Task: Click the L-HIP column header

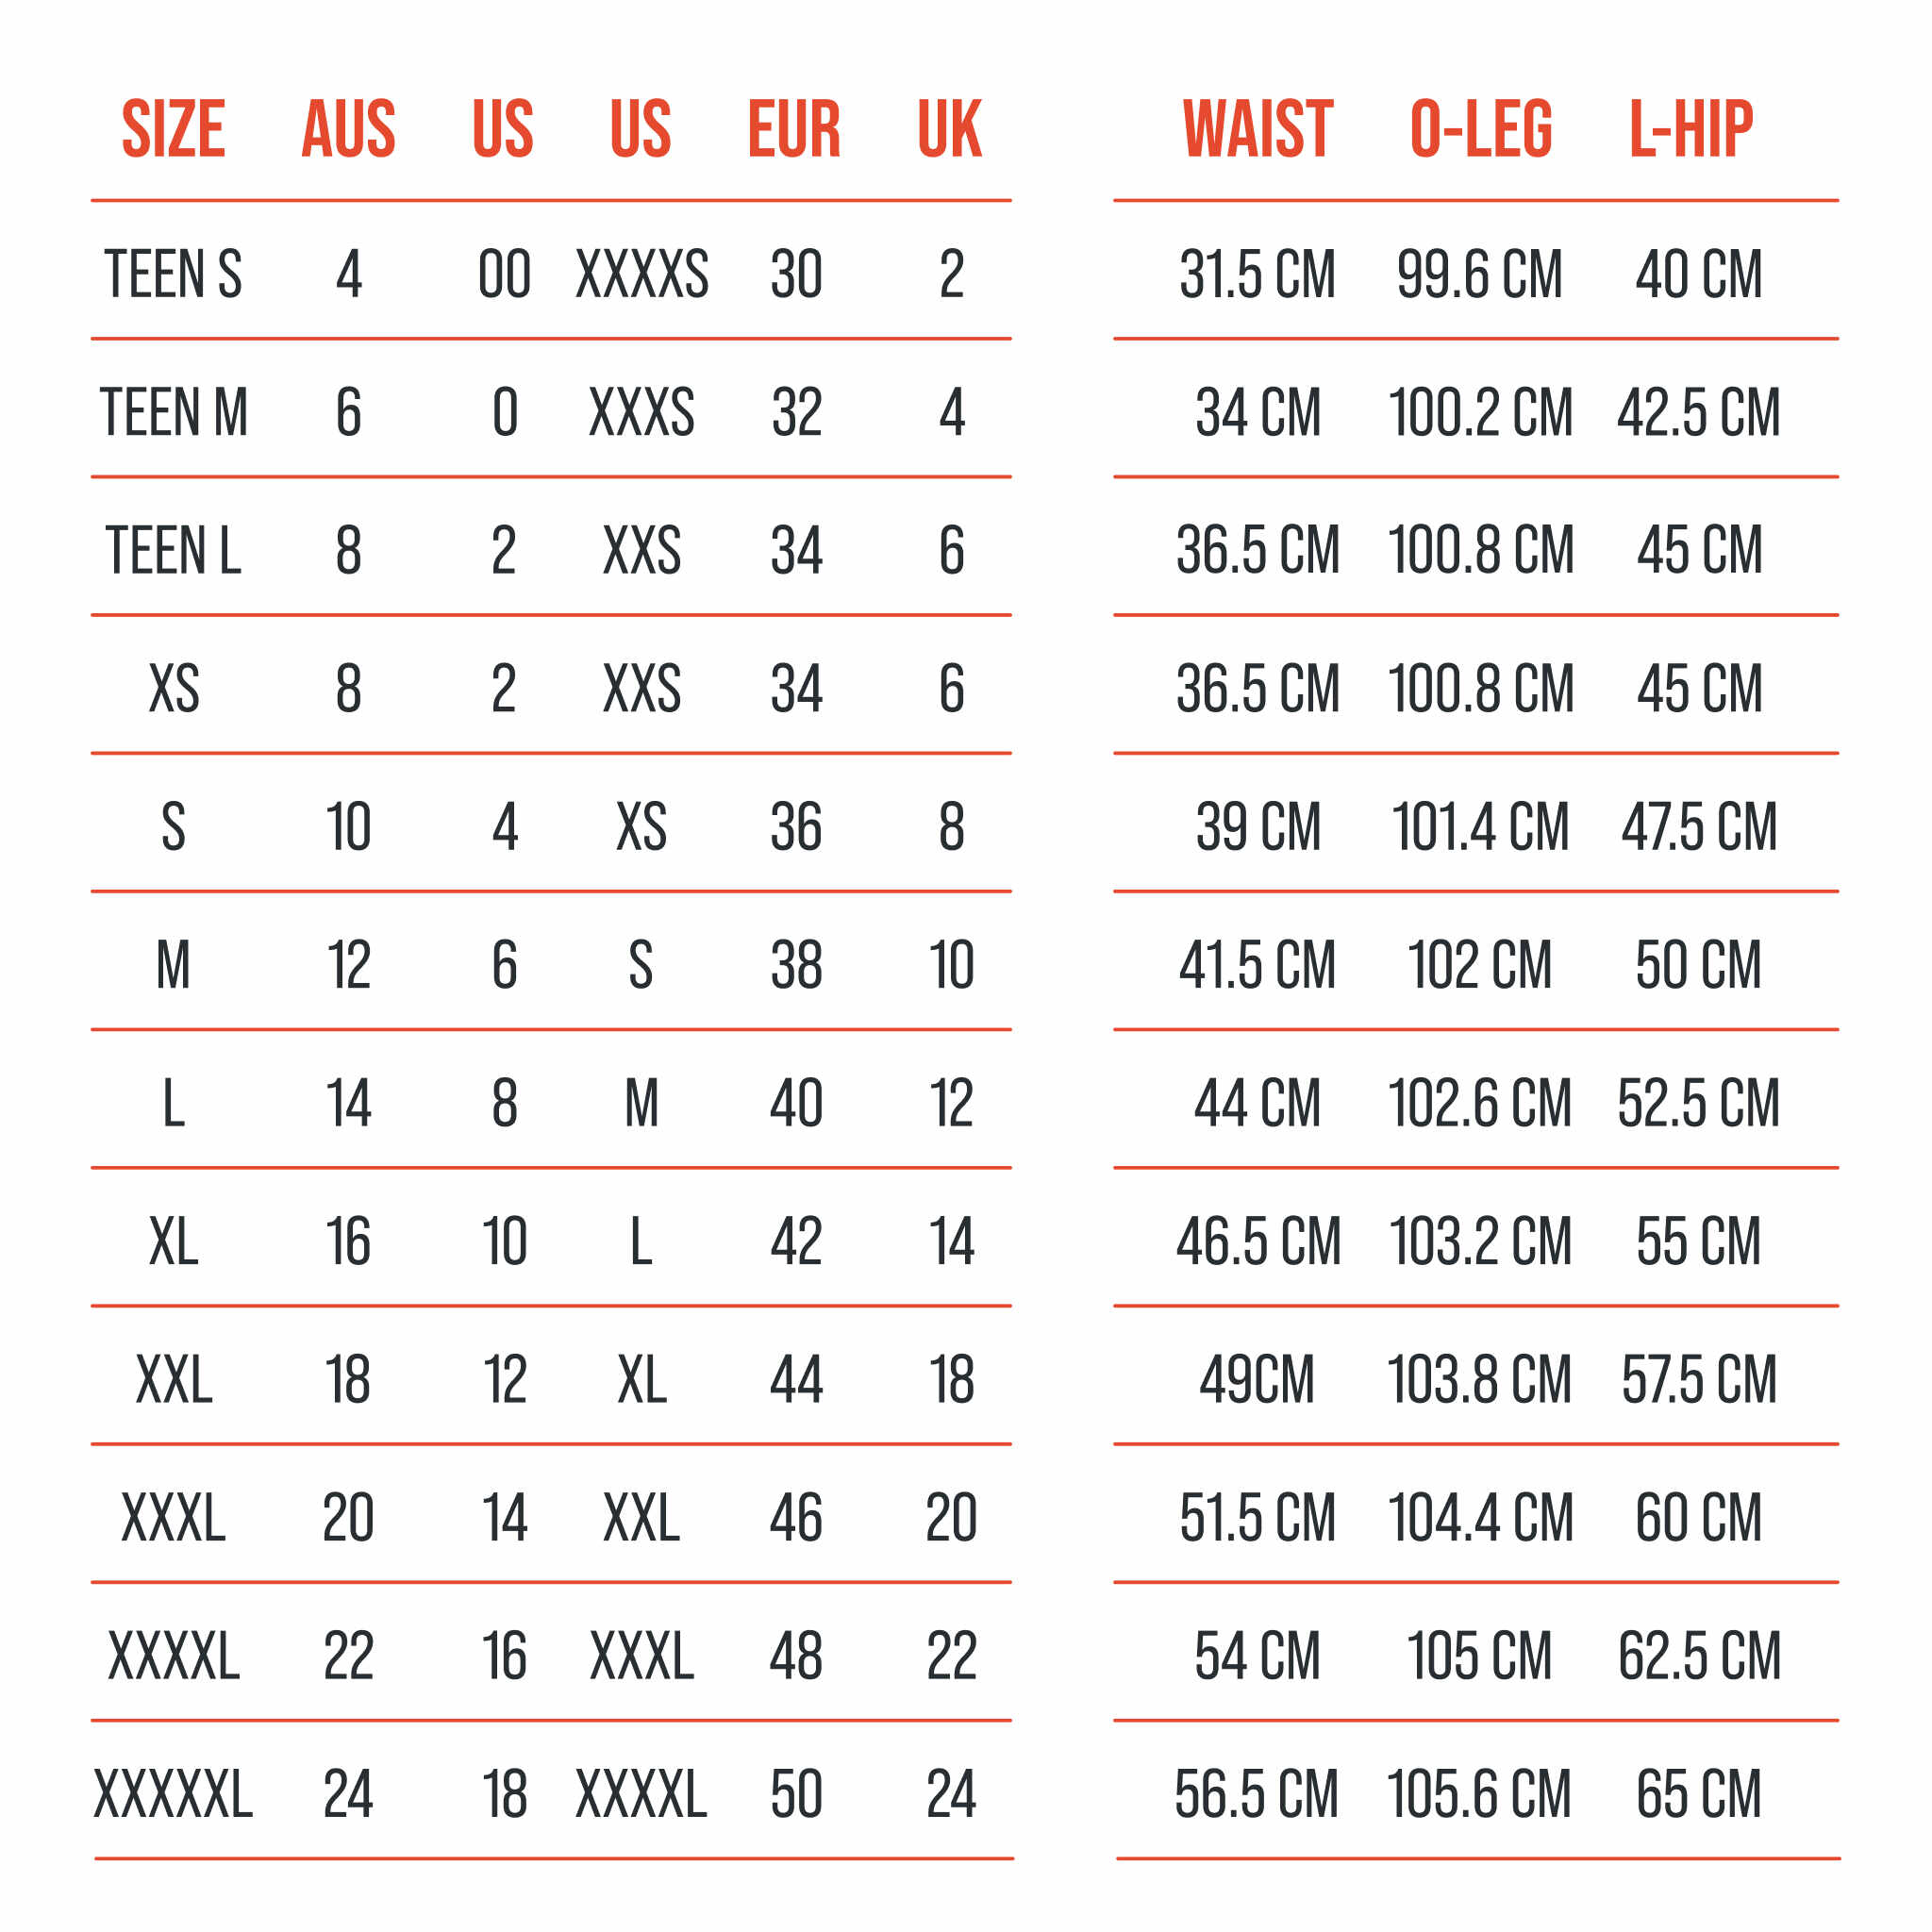Action: pos(1691,129)
